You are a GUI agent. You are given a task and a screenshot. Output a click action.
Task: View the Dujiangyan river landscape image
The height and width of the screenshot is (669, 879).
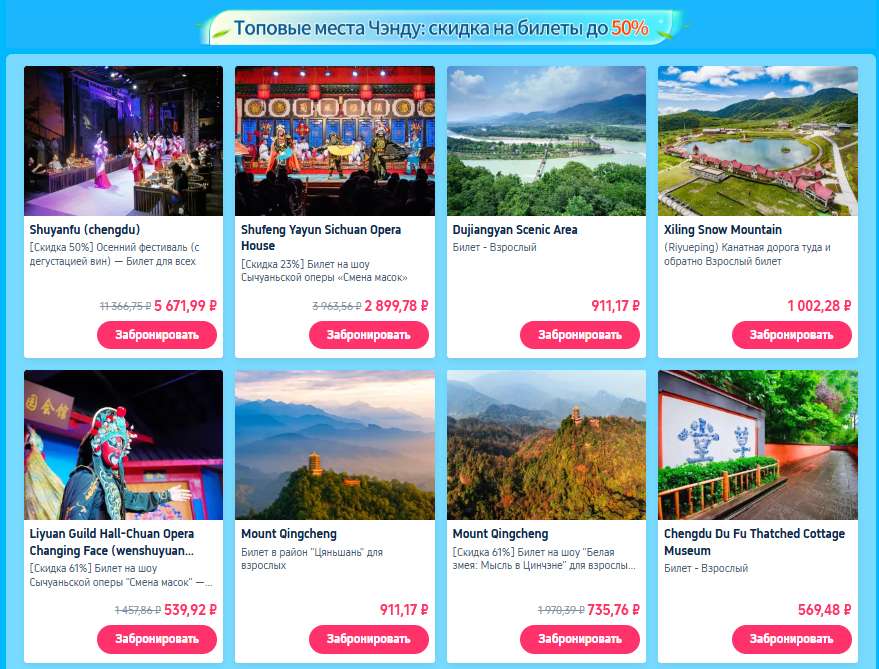547,141
